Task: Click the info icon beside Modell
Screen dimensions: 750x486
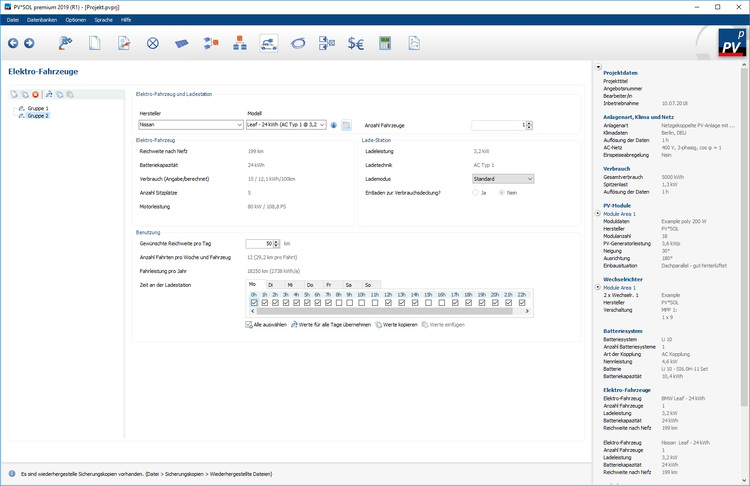Action: [334, 125]
